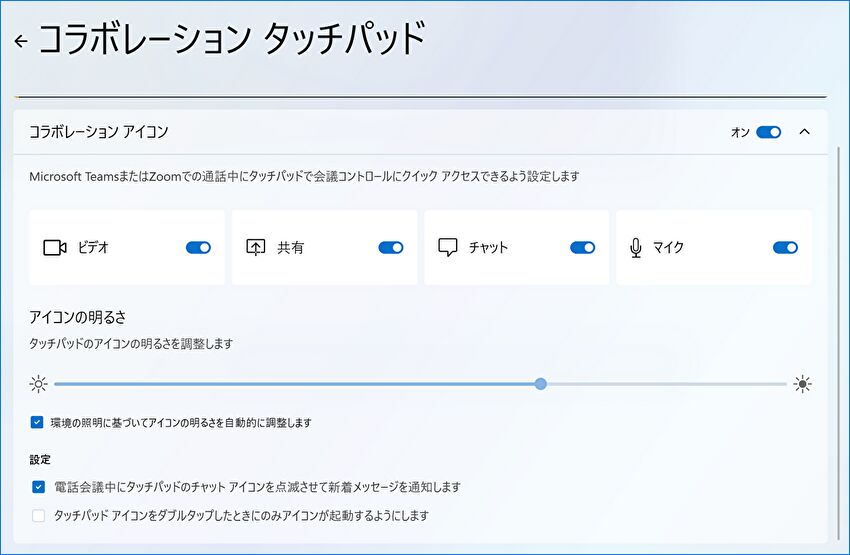Go back using the arrow beside the title
The width and height of the screenshot is (850, 555).
(x=21, y=41)
